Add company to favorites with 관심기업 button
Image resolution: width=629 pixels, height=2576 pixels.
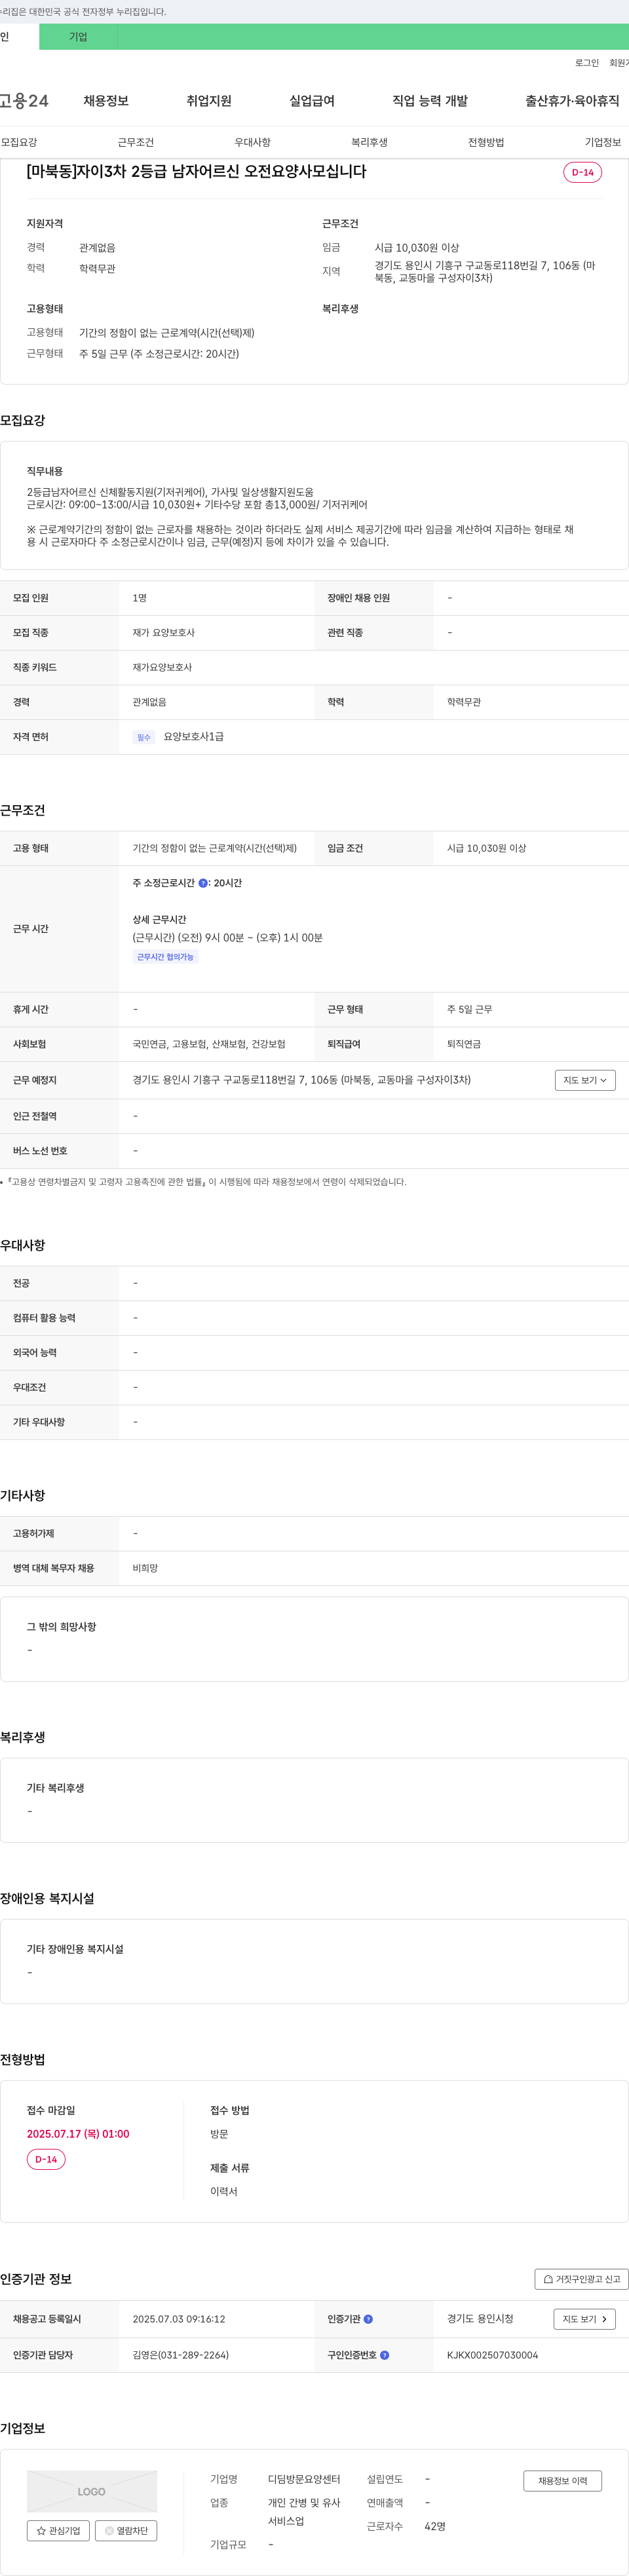click(x=58, y=2530)
